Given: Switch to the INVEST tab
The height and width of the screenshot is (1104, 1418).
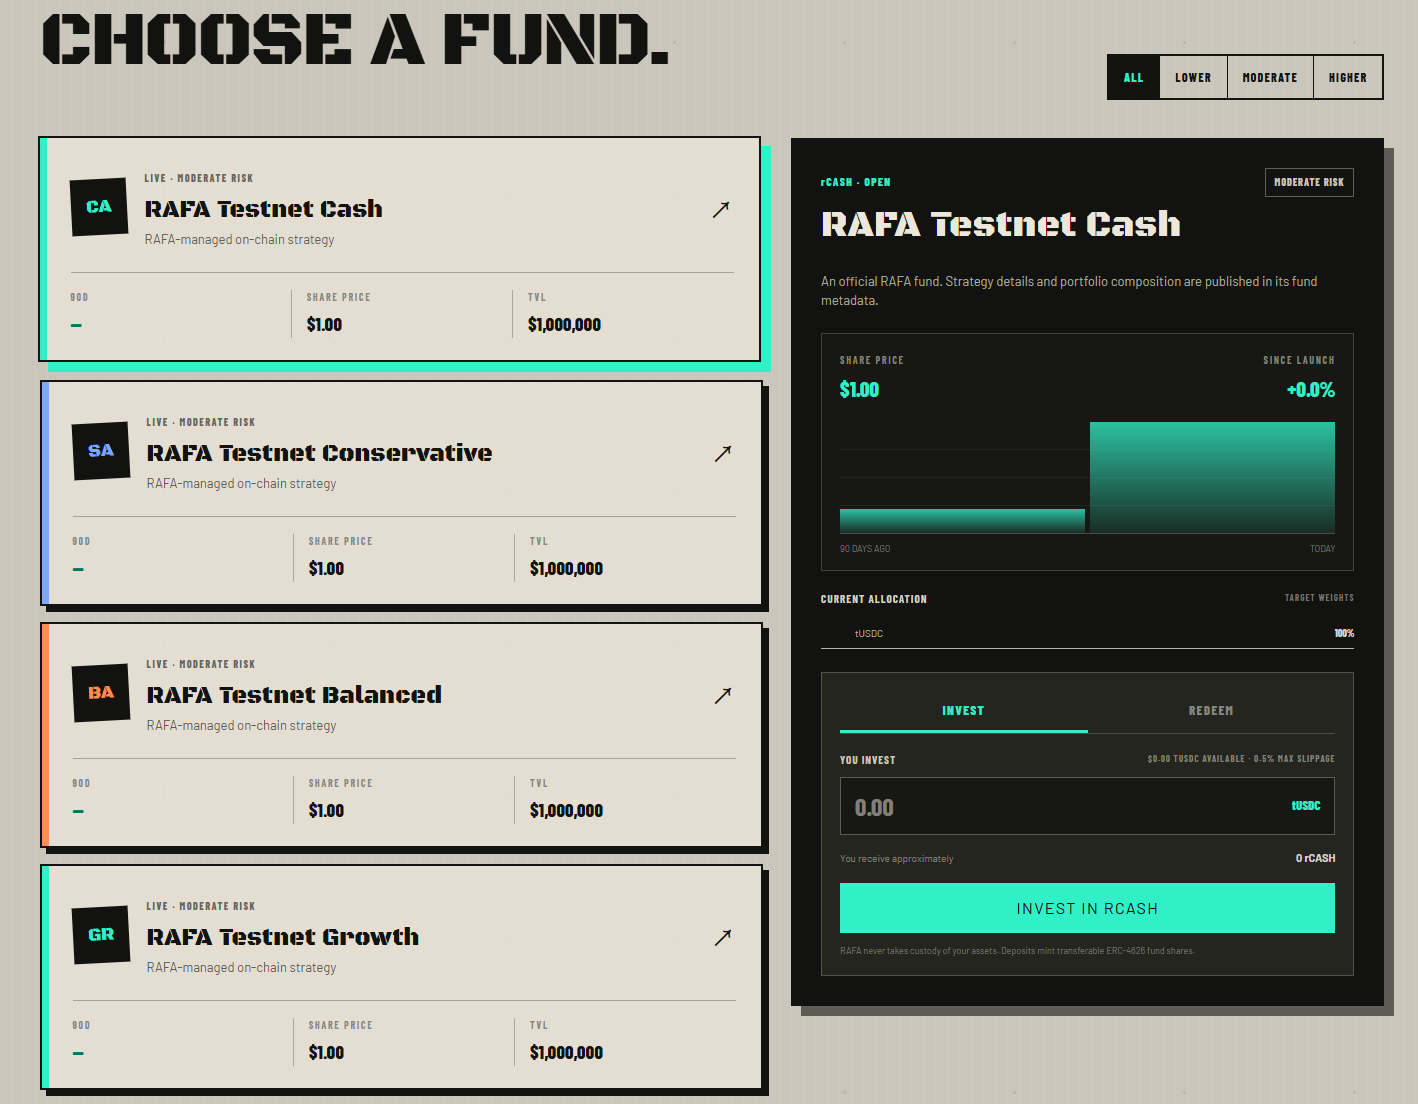Looking at the screenshot, I should 963,711.
